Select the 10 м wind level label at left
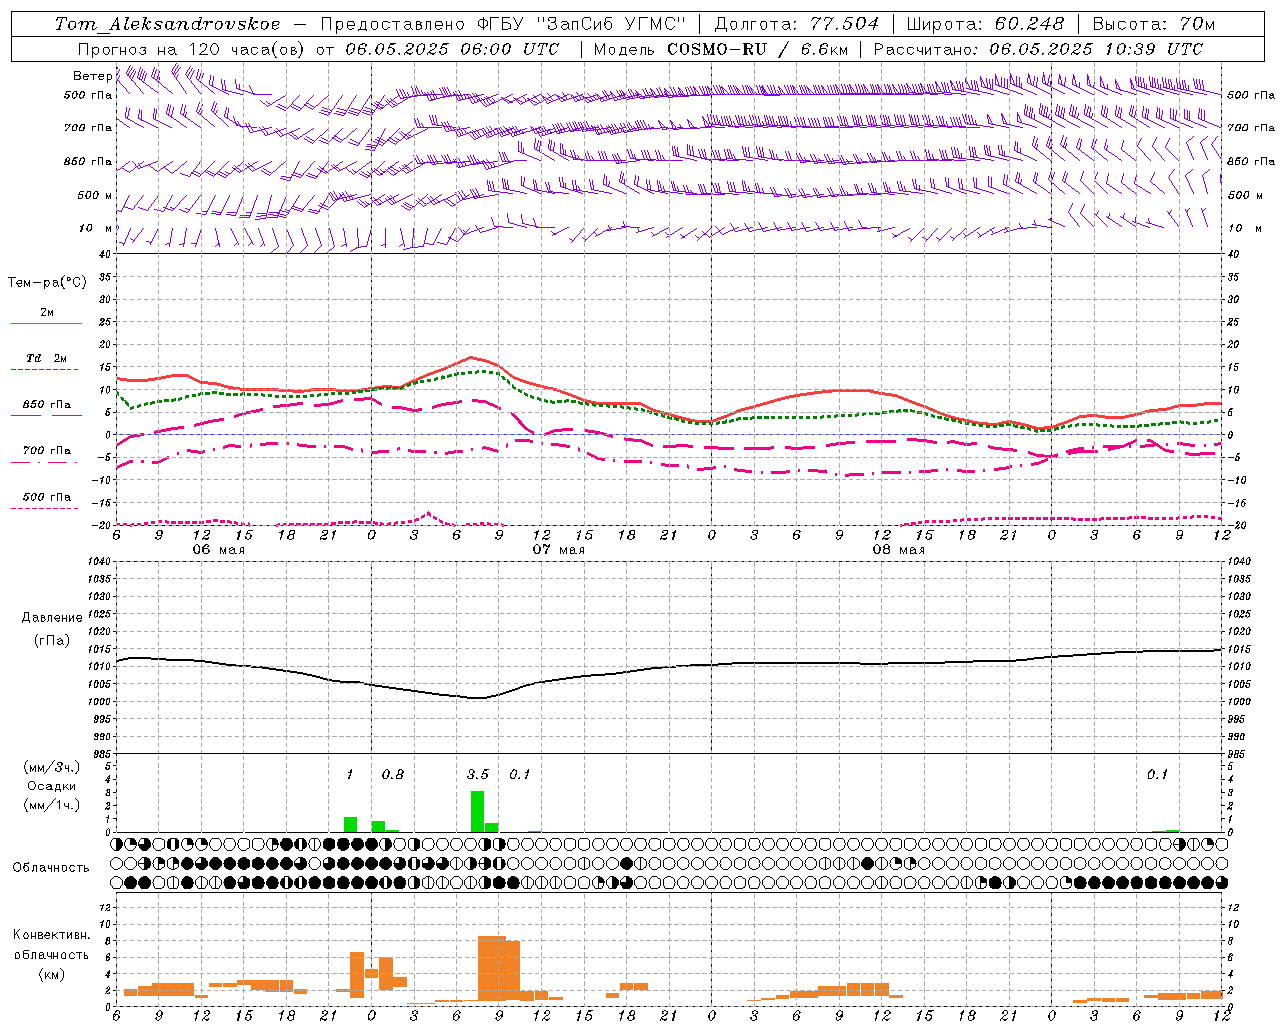 (97, 228)
